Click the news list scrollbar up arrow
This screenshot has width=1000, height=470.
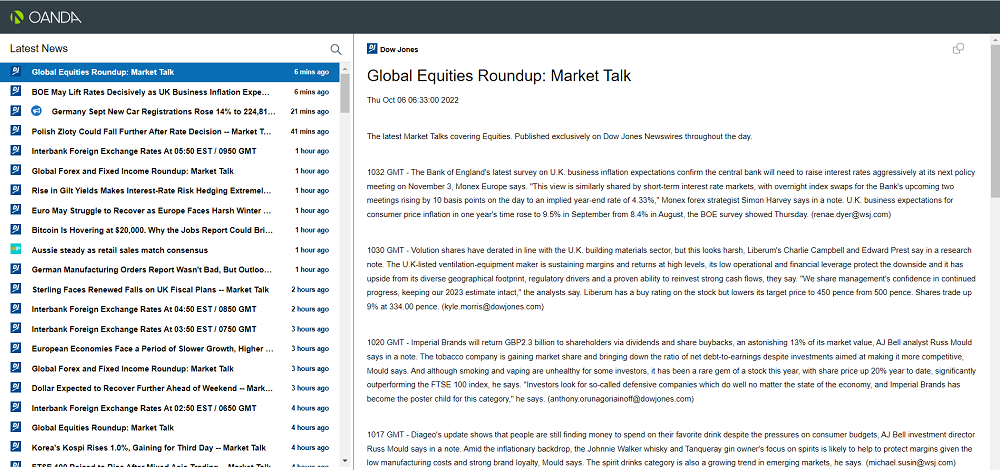click(345, 68)
